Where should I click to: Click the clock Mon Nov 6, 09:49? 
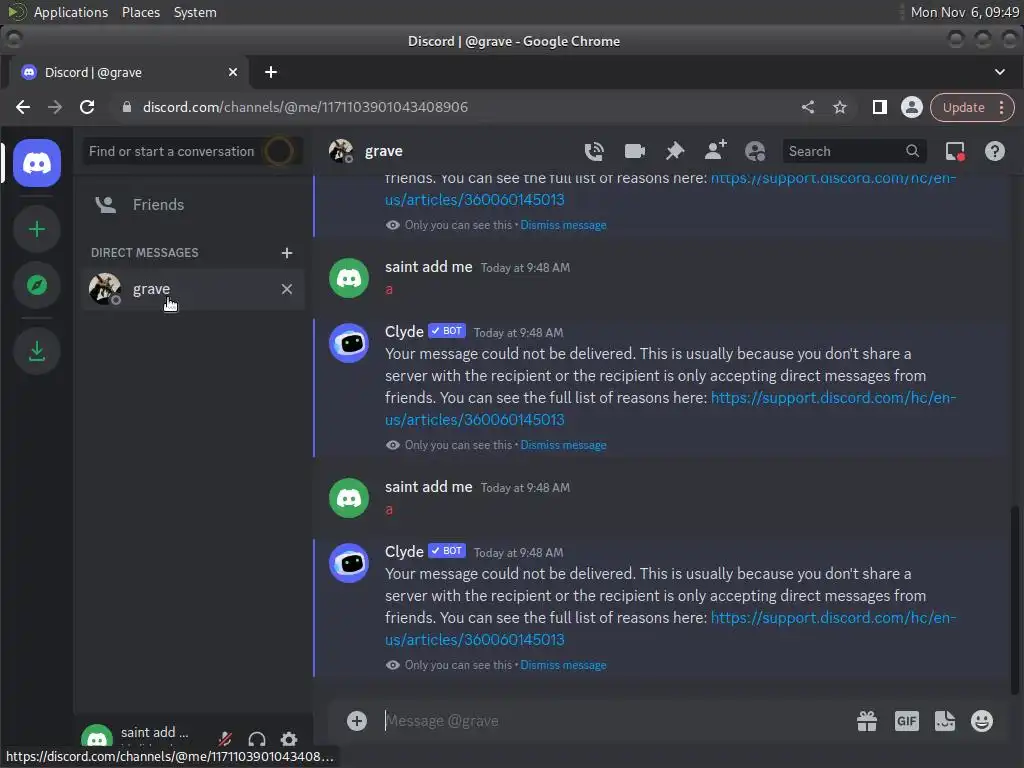pos(965,12)
